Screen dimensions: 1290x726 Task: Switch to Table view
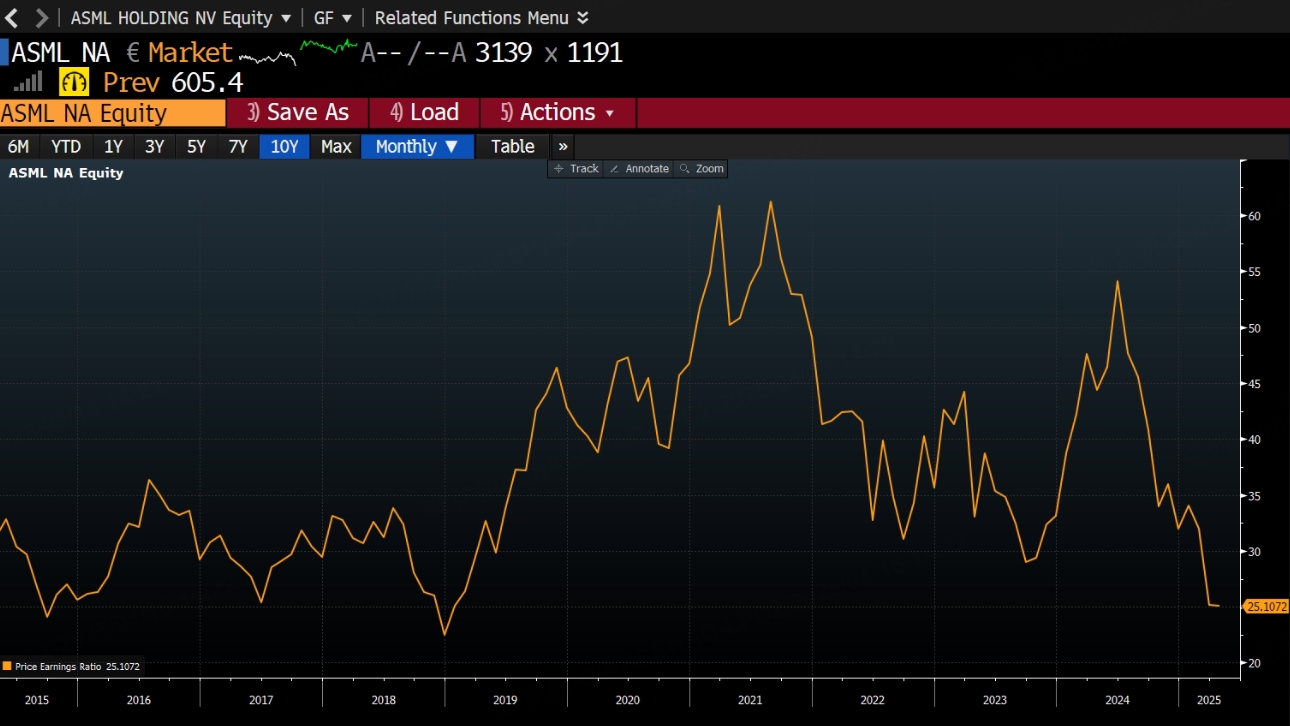512,146
